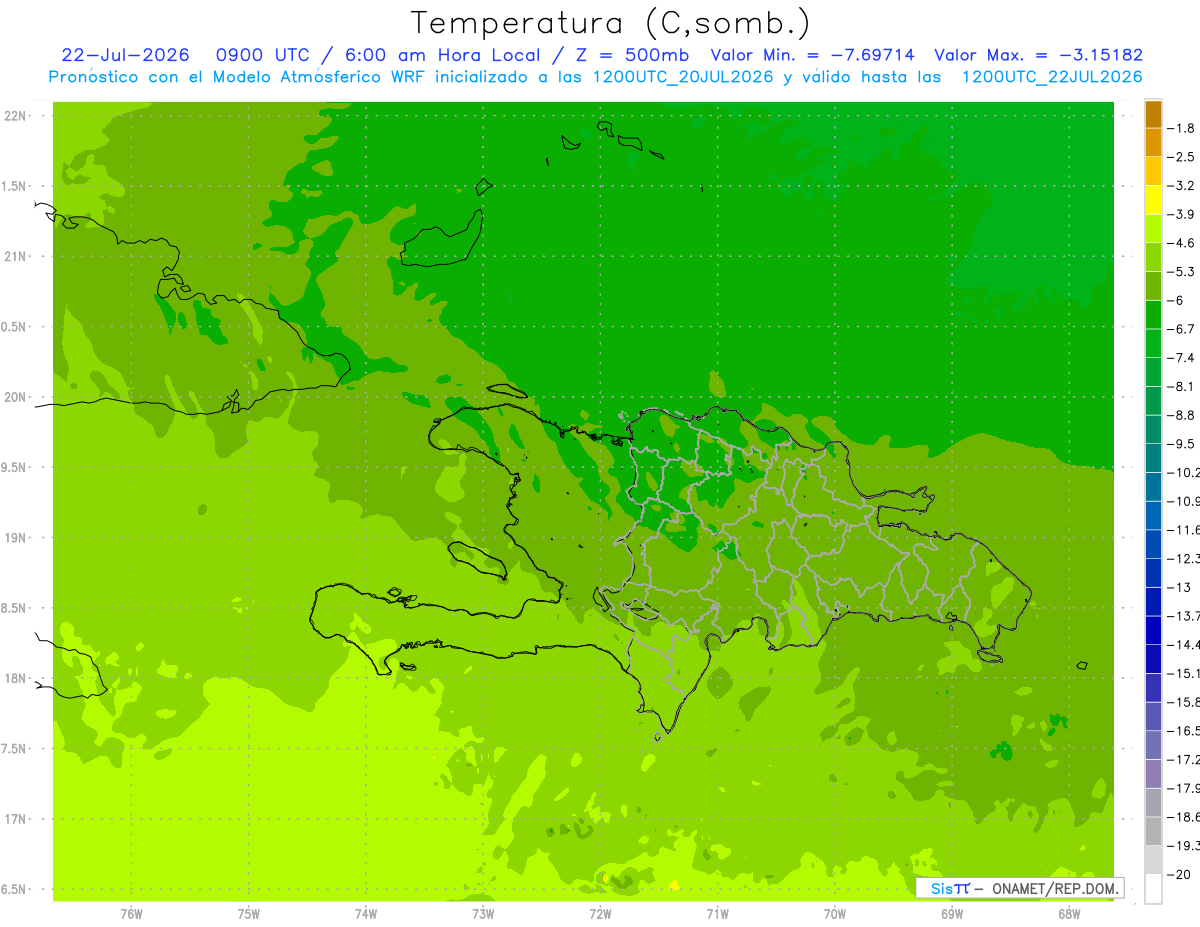Viewport: 1200px width, 927px height.
Task: Click the '75W' longitude label
Action: tap(249, 914)
